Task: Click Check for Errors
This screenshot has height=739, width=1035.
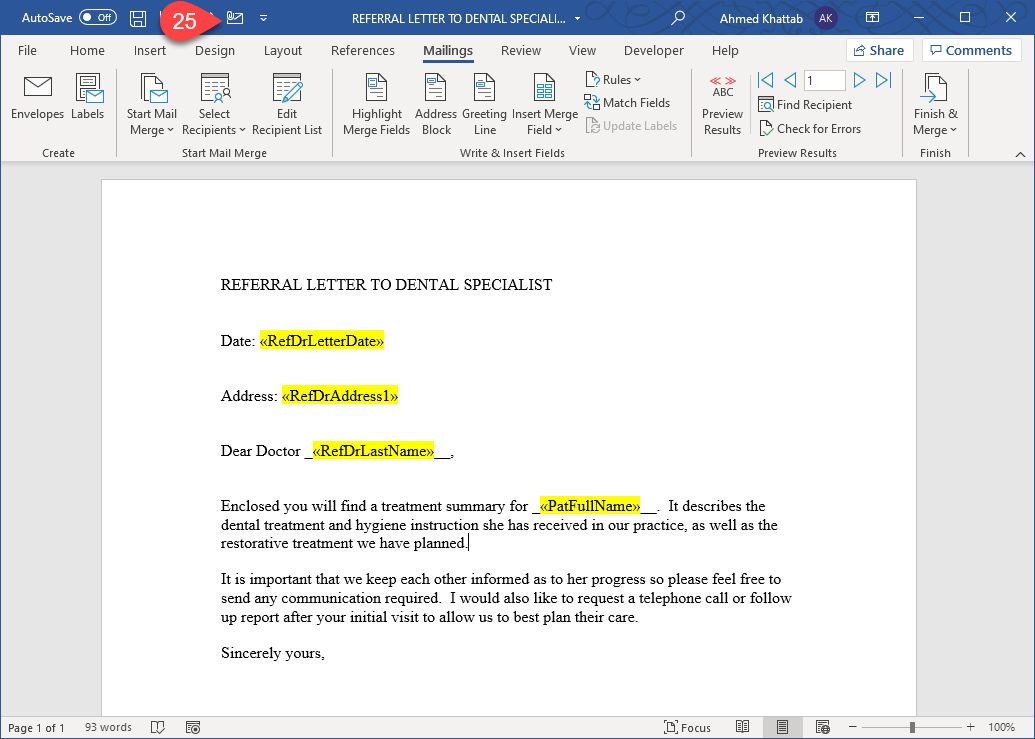Action: point(810,129)
